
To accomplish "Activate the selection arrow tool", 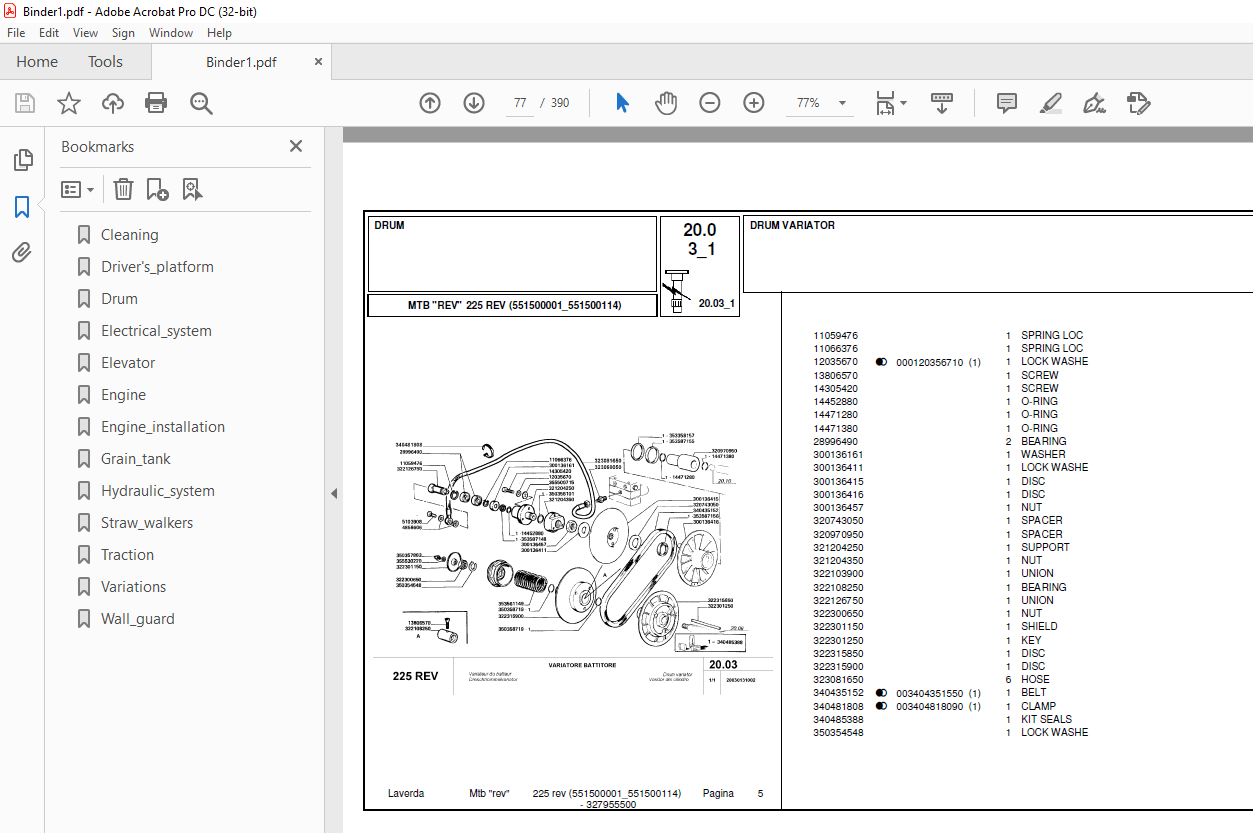I will [x=622, y=103].
